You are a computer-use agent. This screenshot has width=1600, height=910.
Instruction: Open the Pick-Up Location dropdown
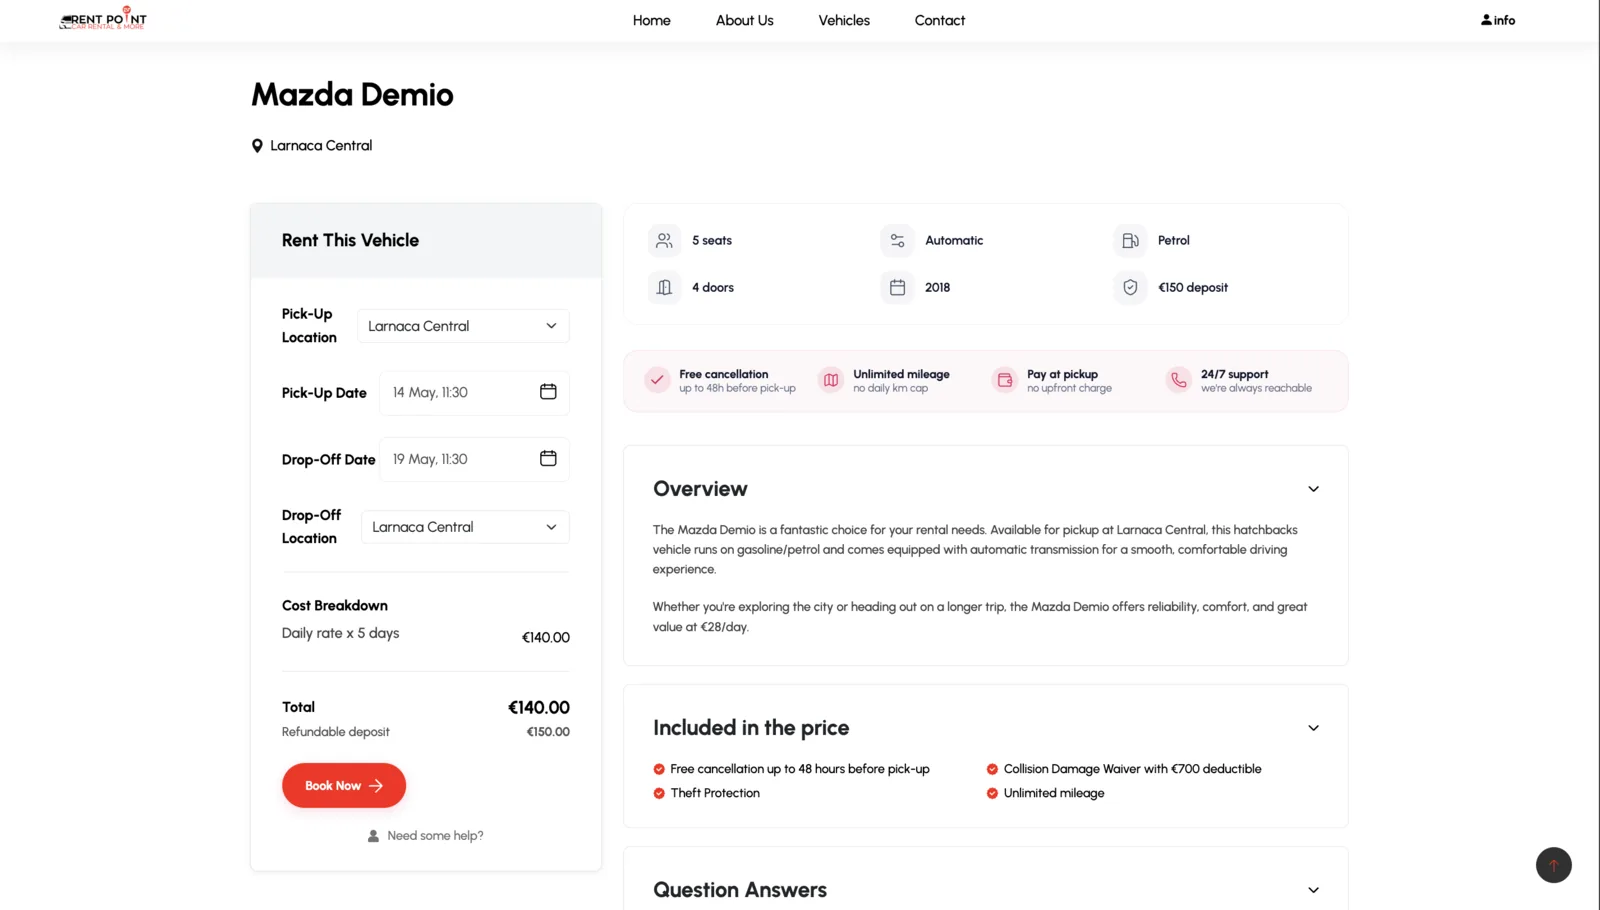tap(463, 326)
